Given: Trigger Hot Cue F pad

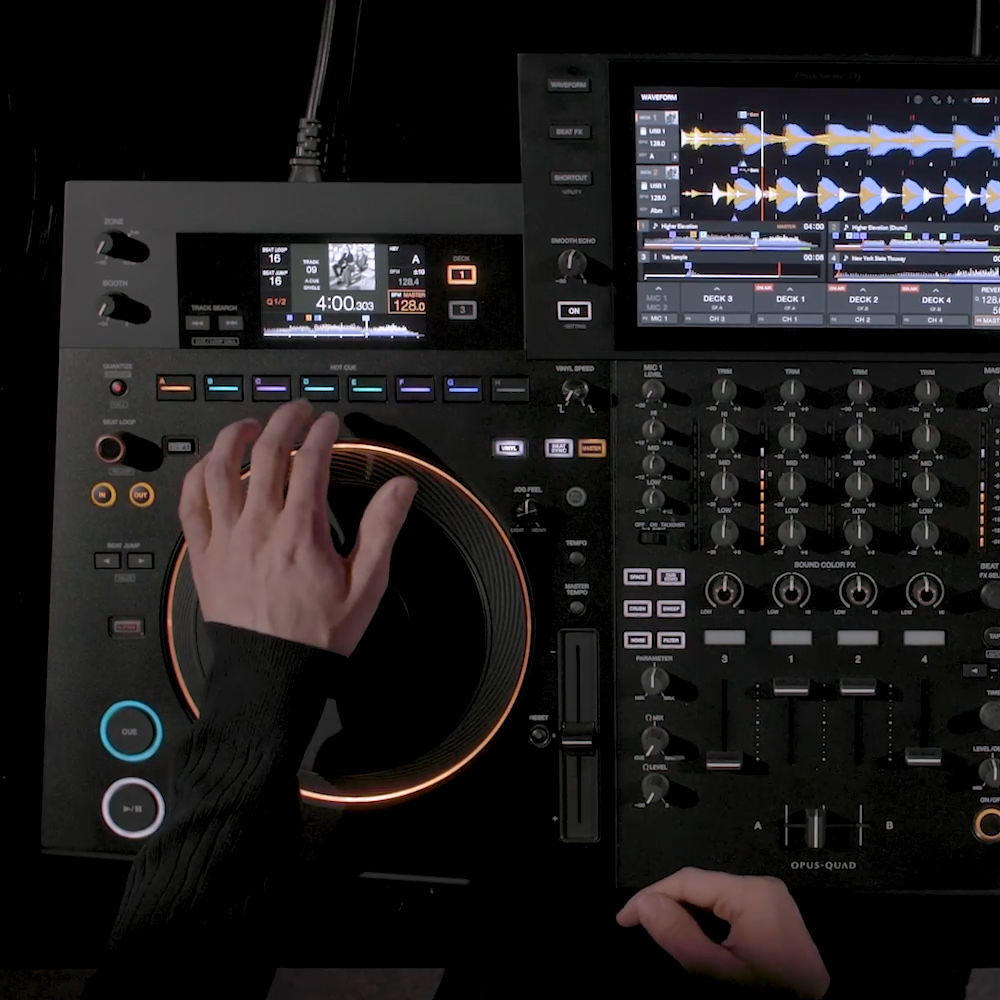Looking at the screenshot, I should coord(415,388).
